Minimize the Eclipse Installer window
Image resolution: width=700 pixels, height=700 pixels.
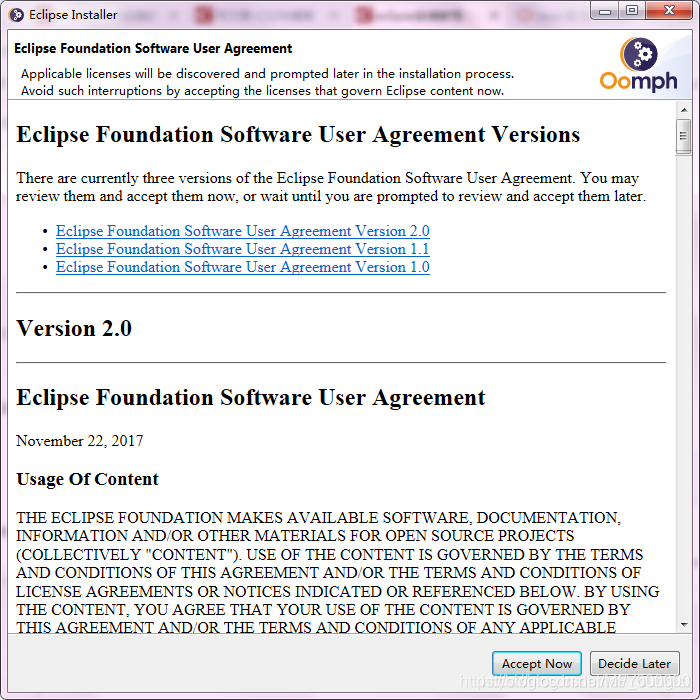click(x=604, y=11)
